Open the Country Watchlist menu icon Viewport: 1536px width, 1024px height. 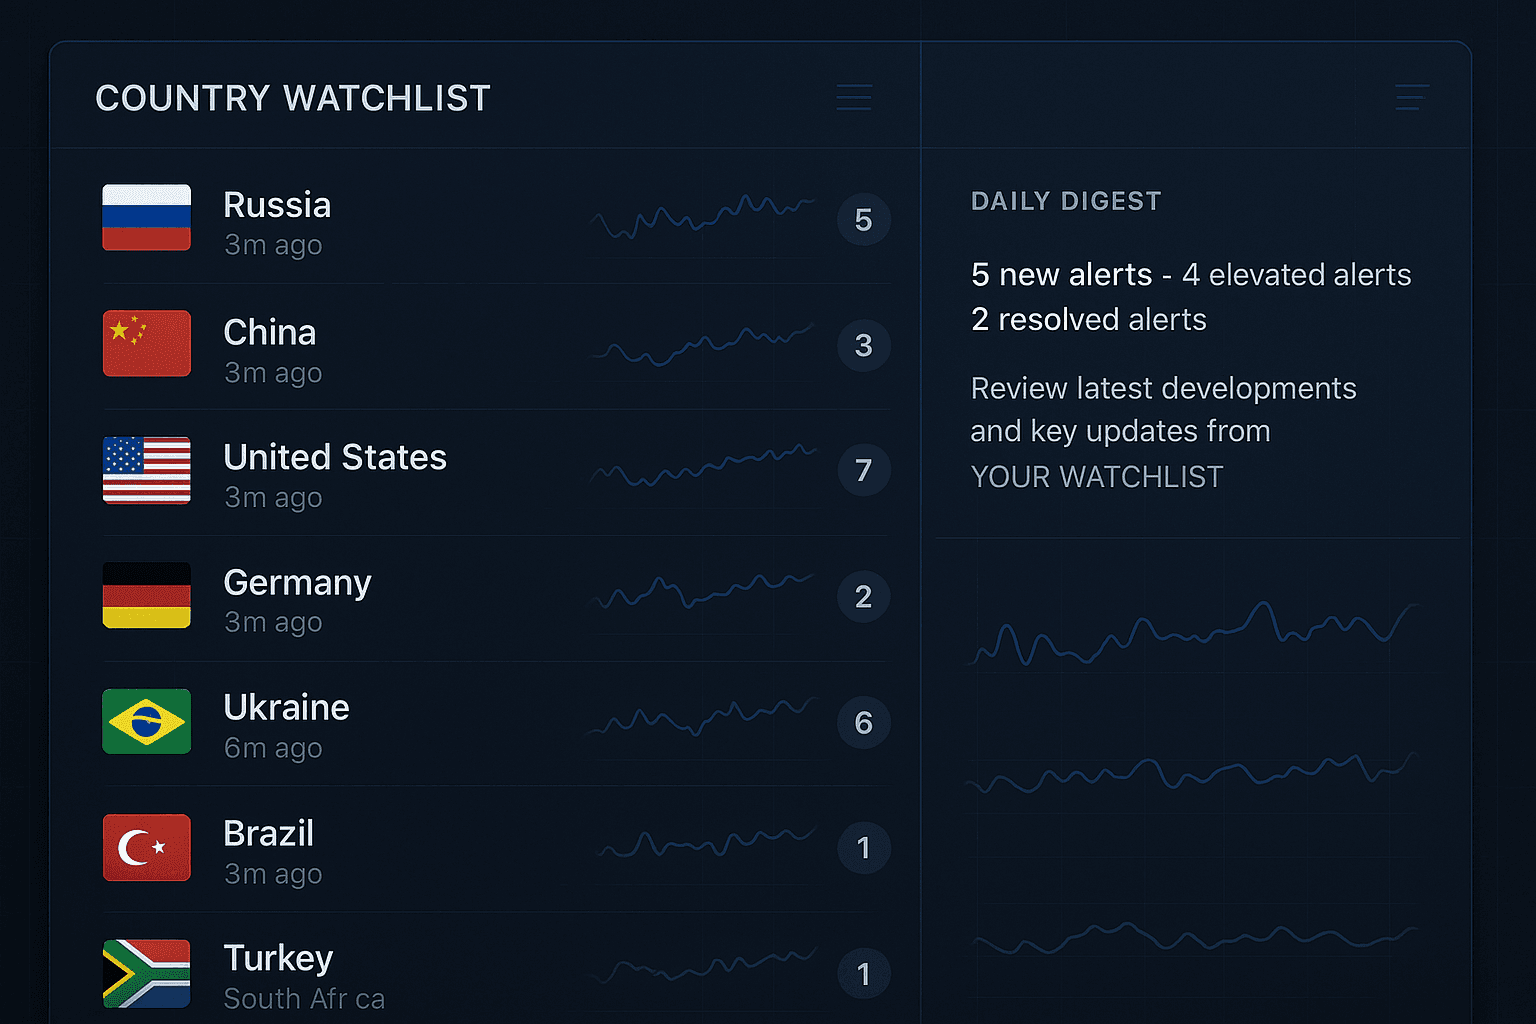[x=853, y=97]
